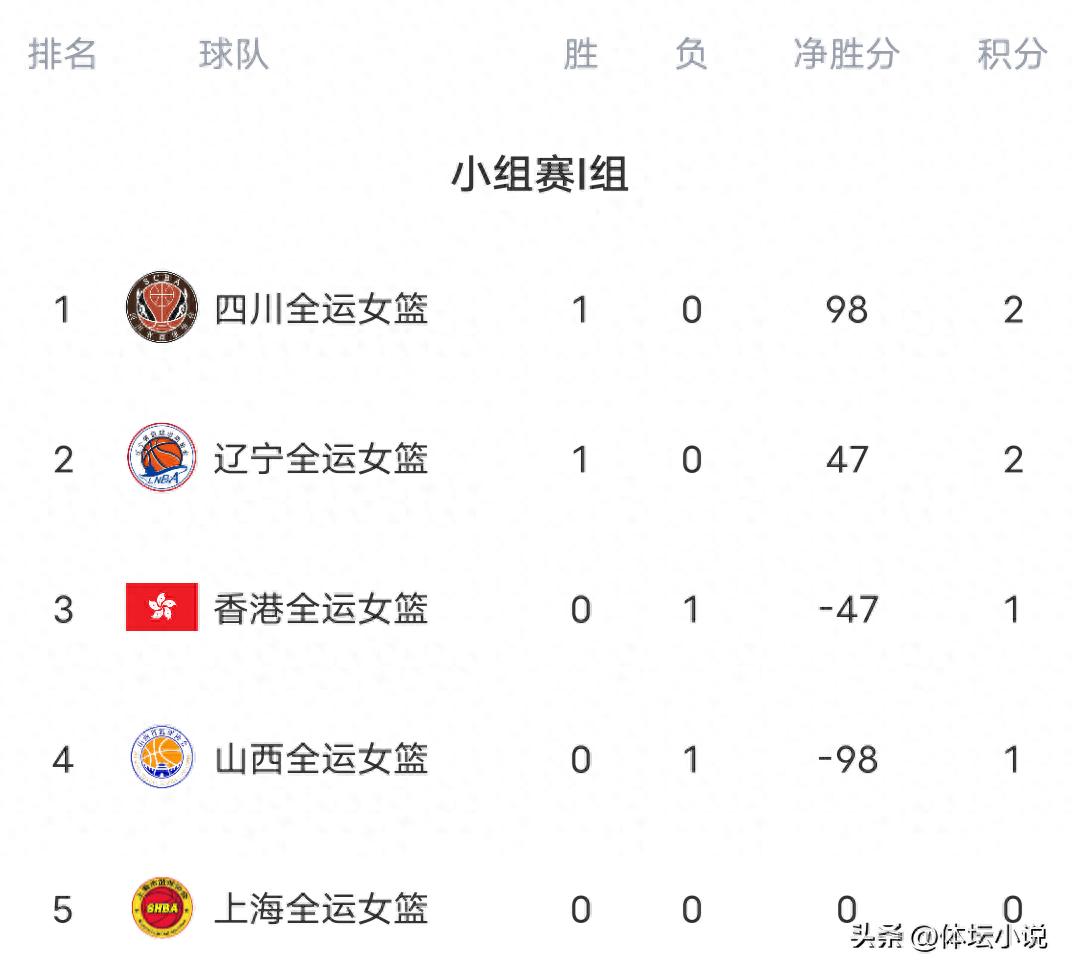Click the Liaoning LNBA team logo
Image resolution: width=1072 pixels, height=974 pixels.
tap(161, 459)
